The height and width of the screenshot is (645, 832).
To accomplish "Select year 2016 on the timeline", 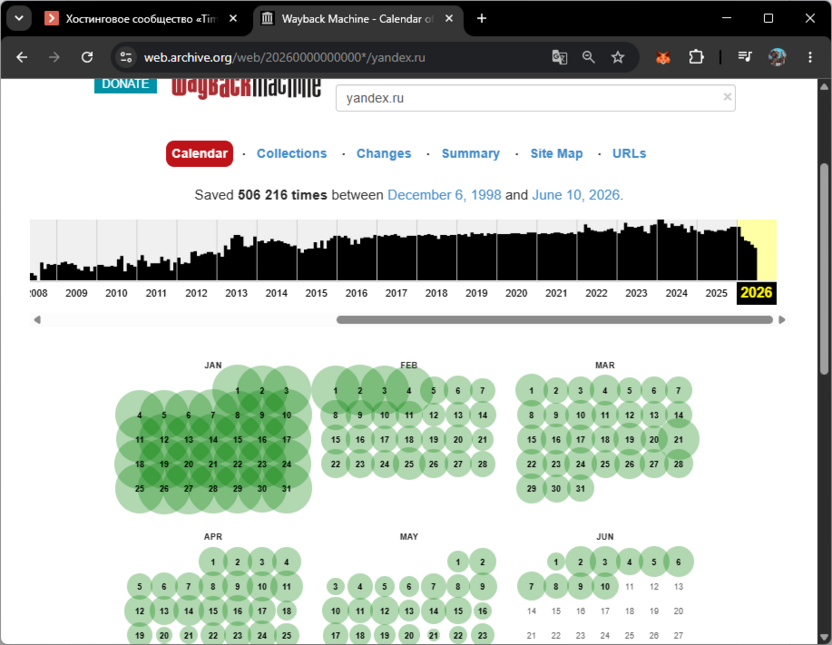I will point(357,293).
